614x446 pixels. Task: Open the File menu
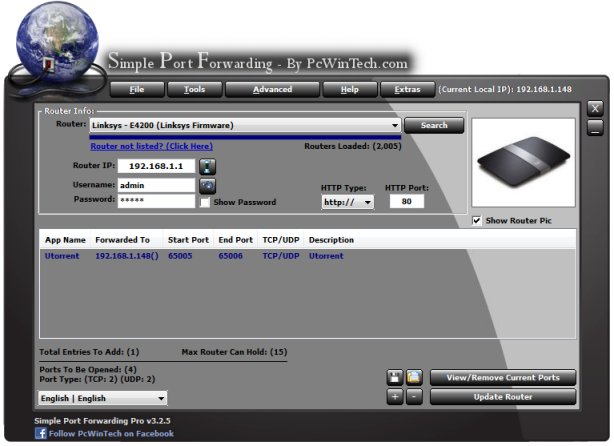137,89
